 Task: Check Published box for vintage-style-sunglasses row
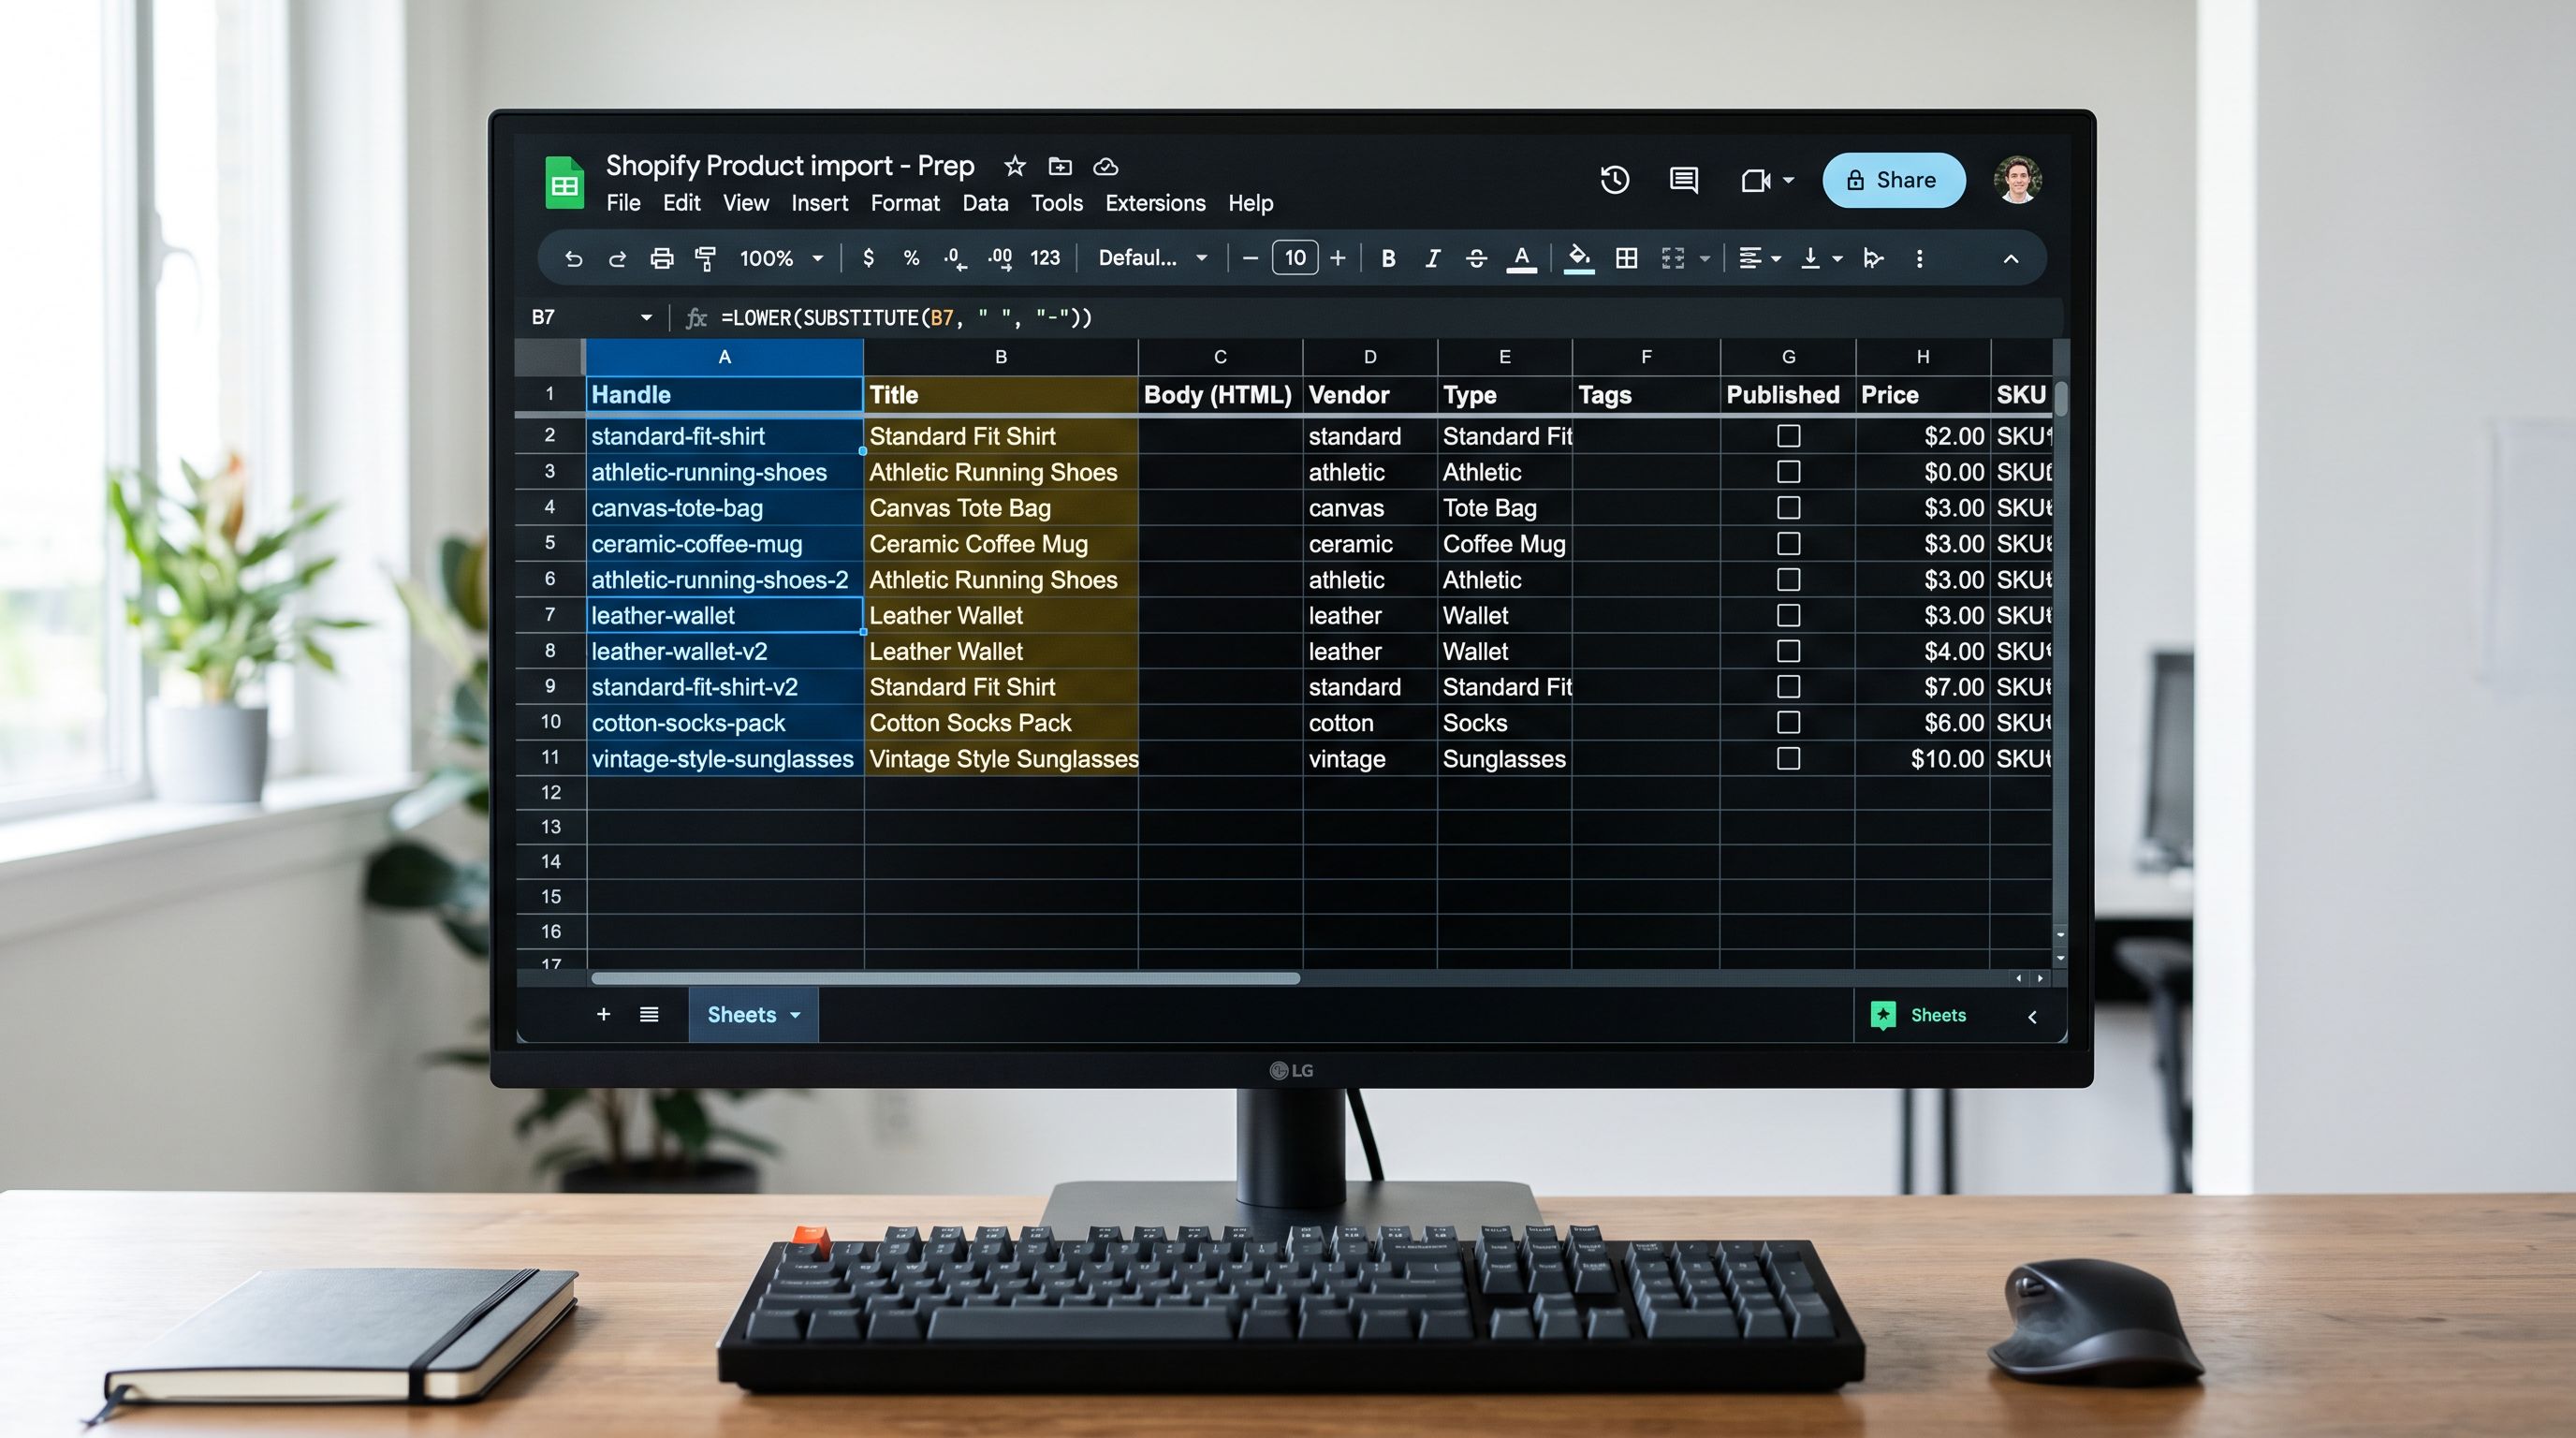pos(1788,759)
